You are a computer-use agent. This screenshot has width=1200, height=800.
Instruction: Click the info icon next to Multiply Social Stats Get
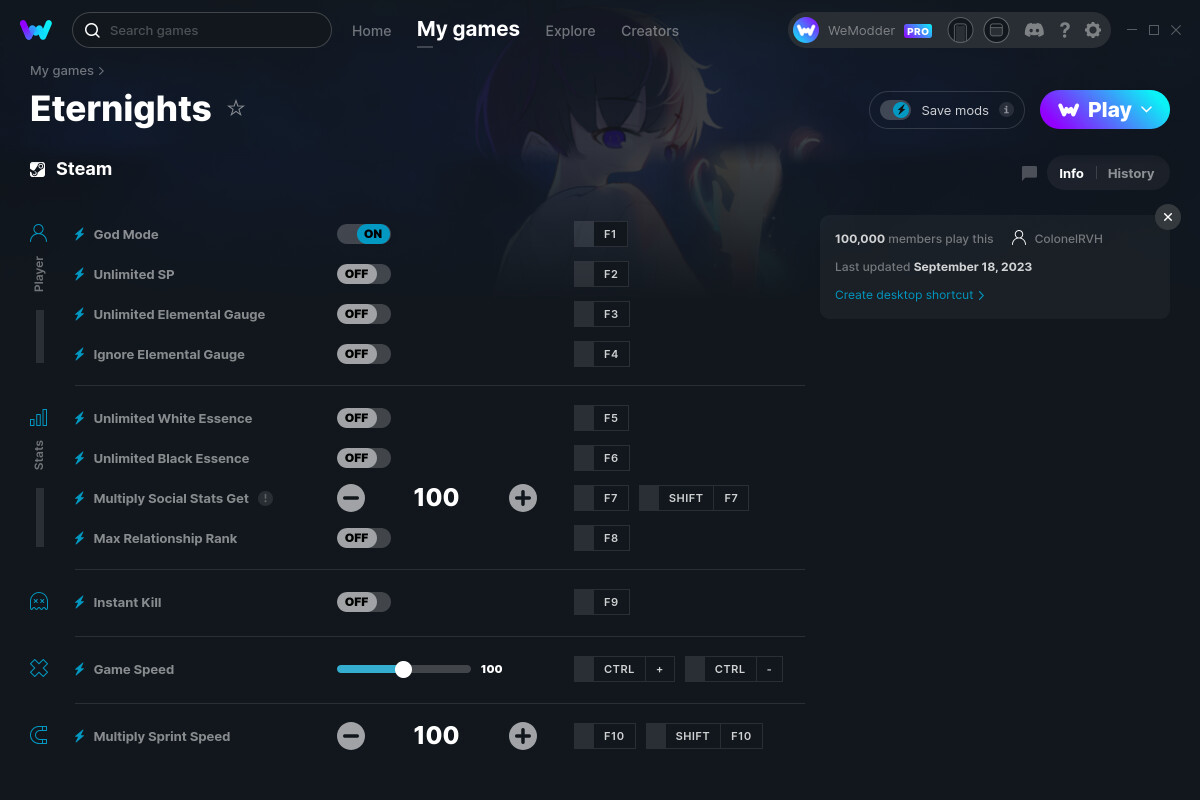pyautogui.click(x=265, y=498)
